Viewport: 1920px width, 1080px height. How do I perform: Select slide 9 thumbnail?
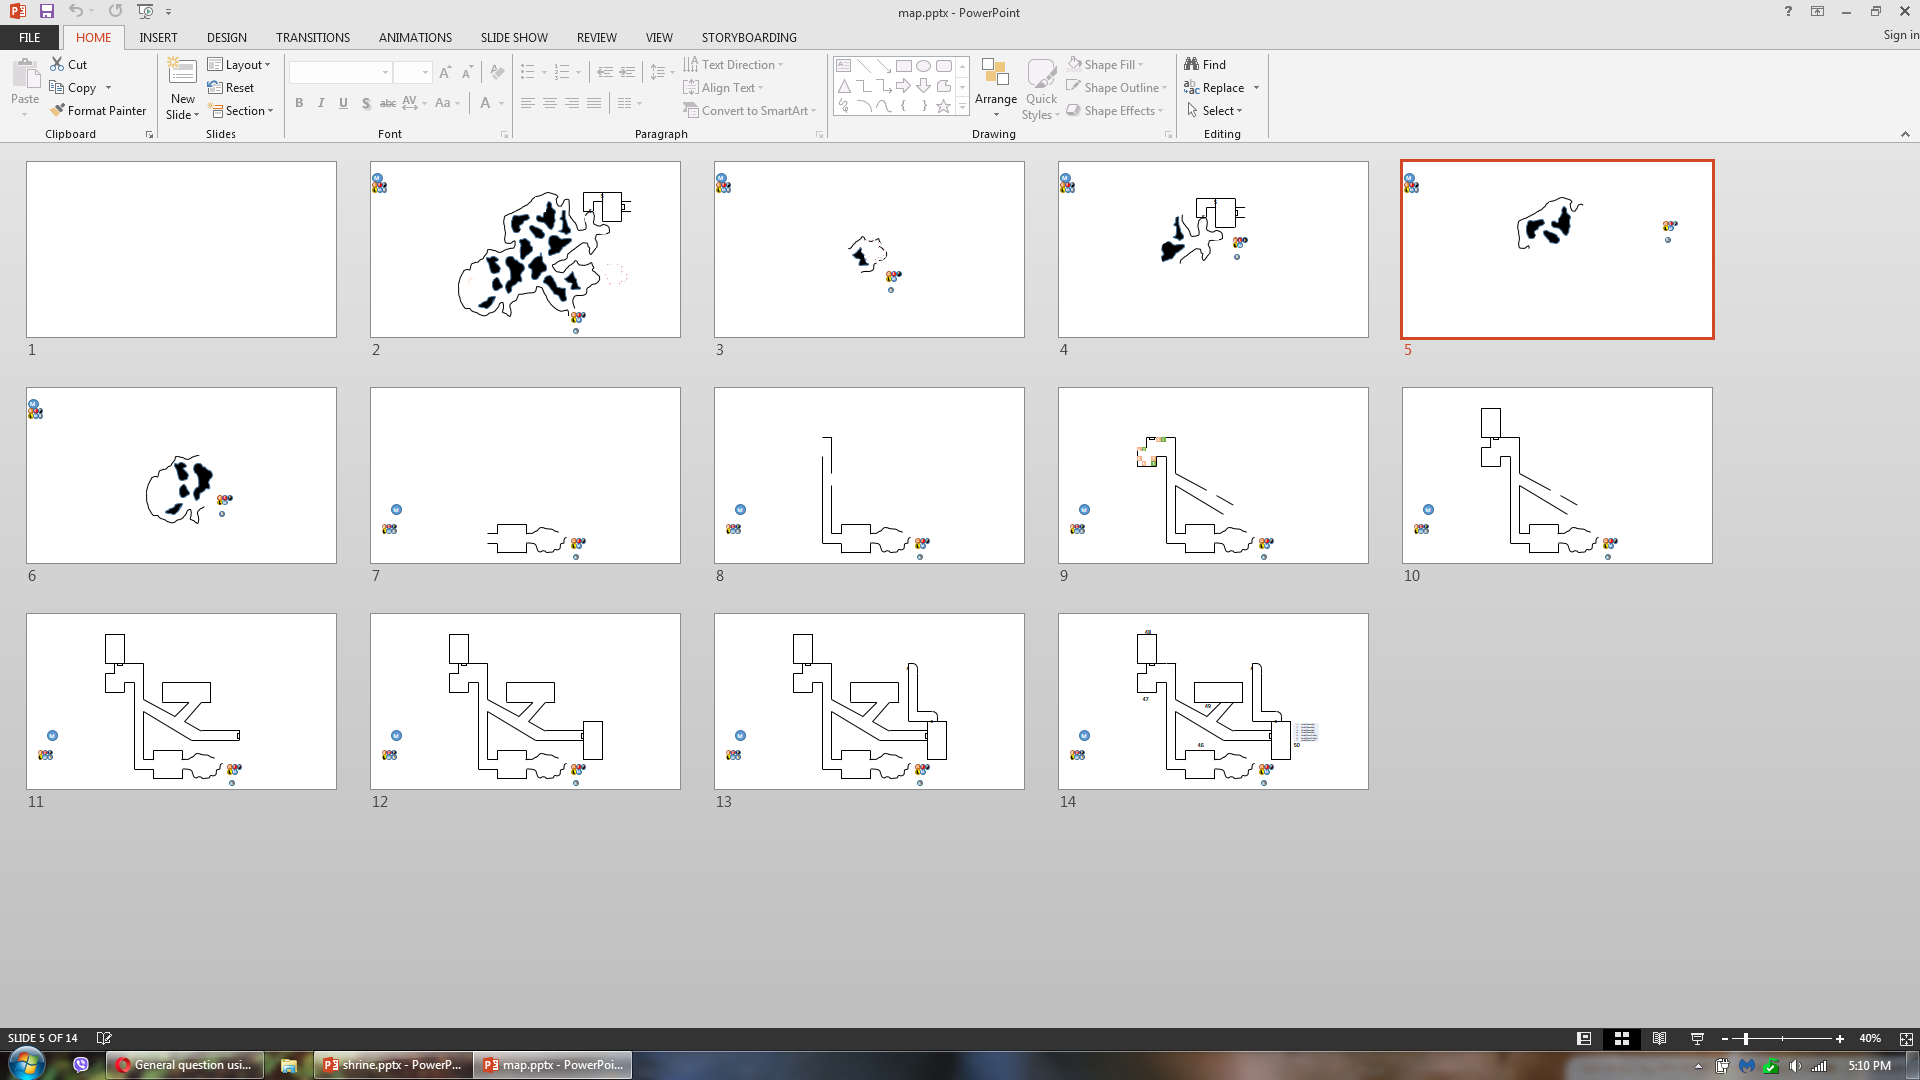[1212, 475]
